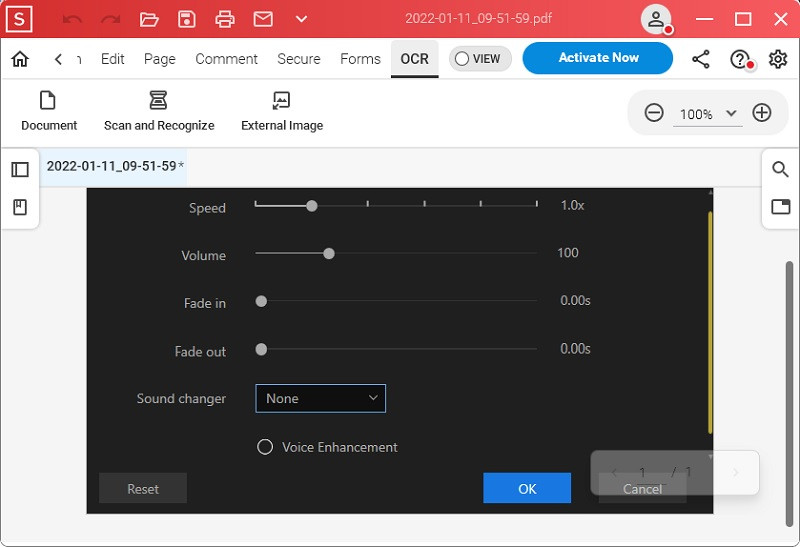Click the Speed slider handle

click(312, 206)
